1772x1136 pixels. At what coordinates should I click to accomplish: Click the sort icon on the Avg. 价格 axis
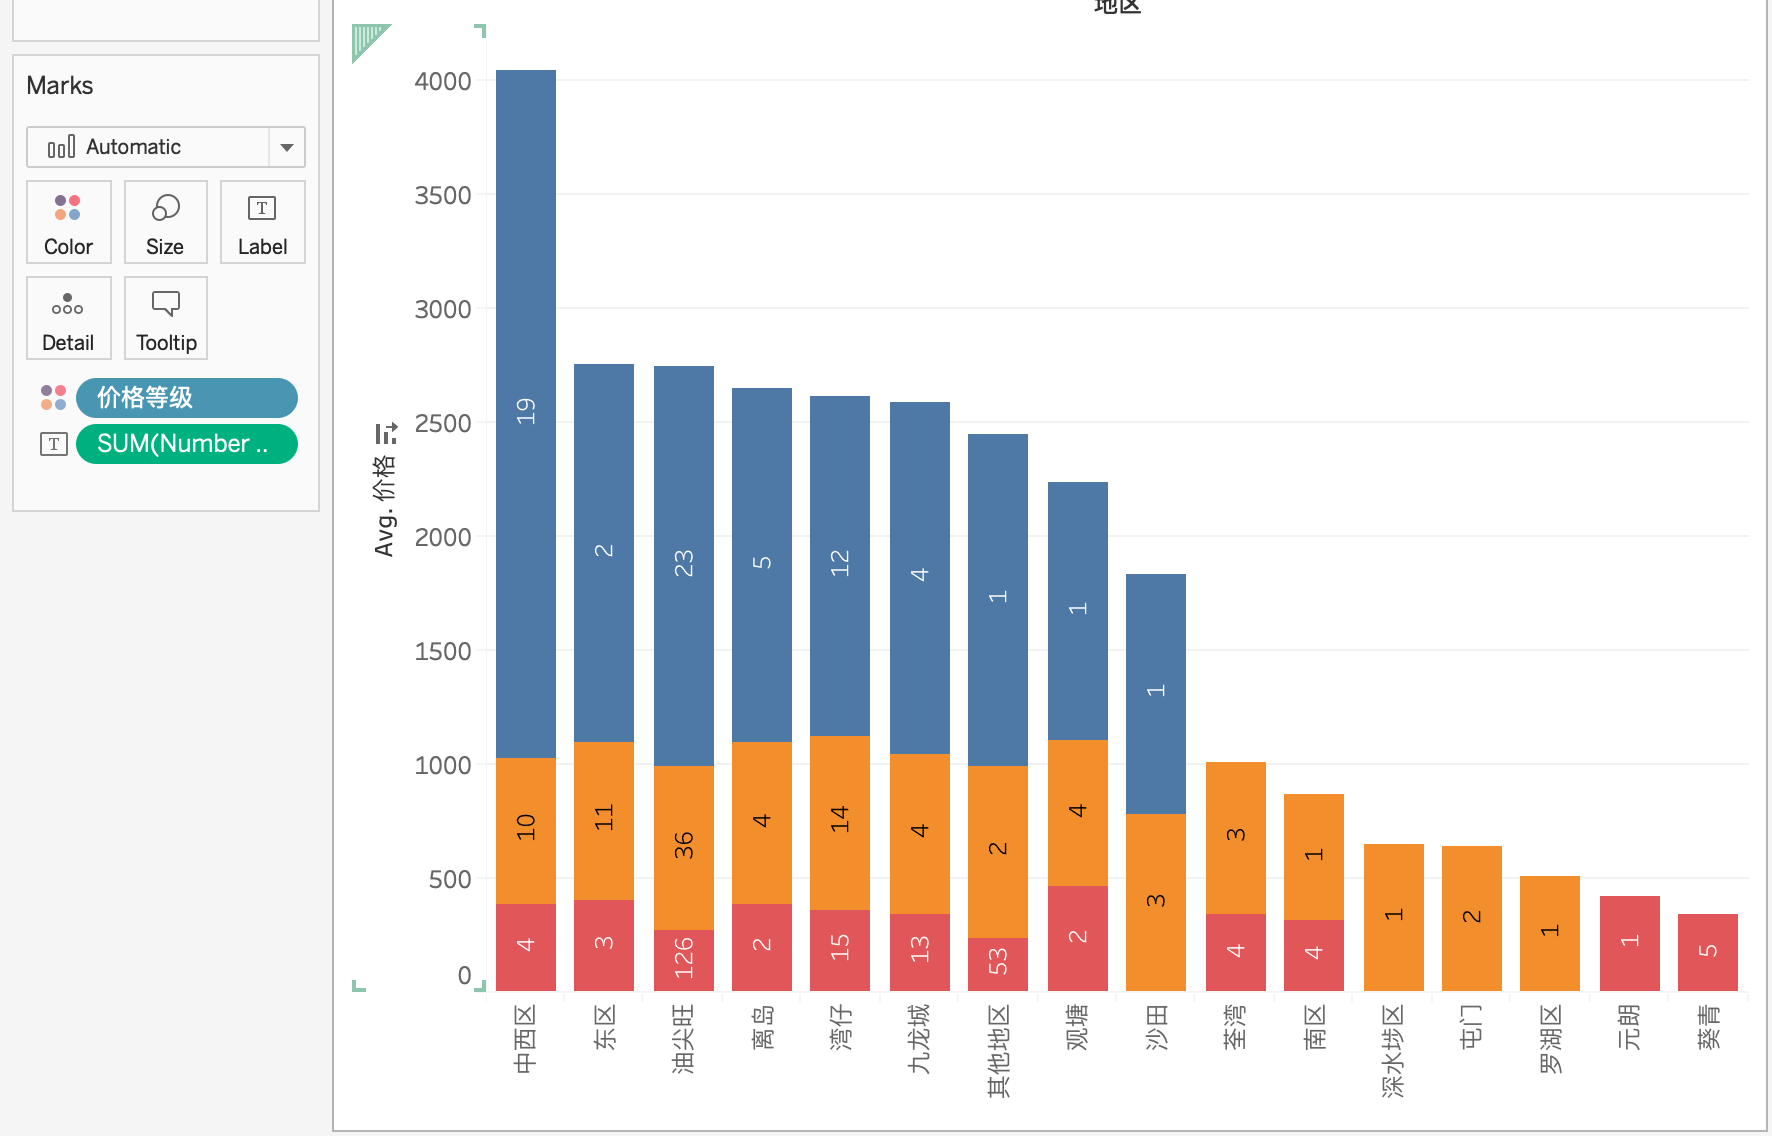(x=386, y=434)
